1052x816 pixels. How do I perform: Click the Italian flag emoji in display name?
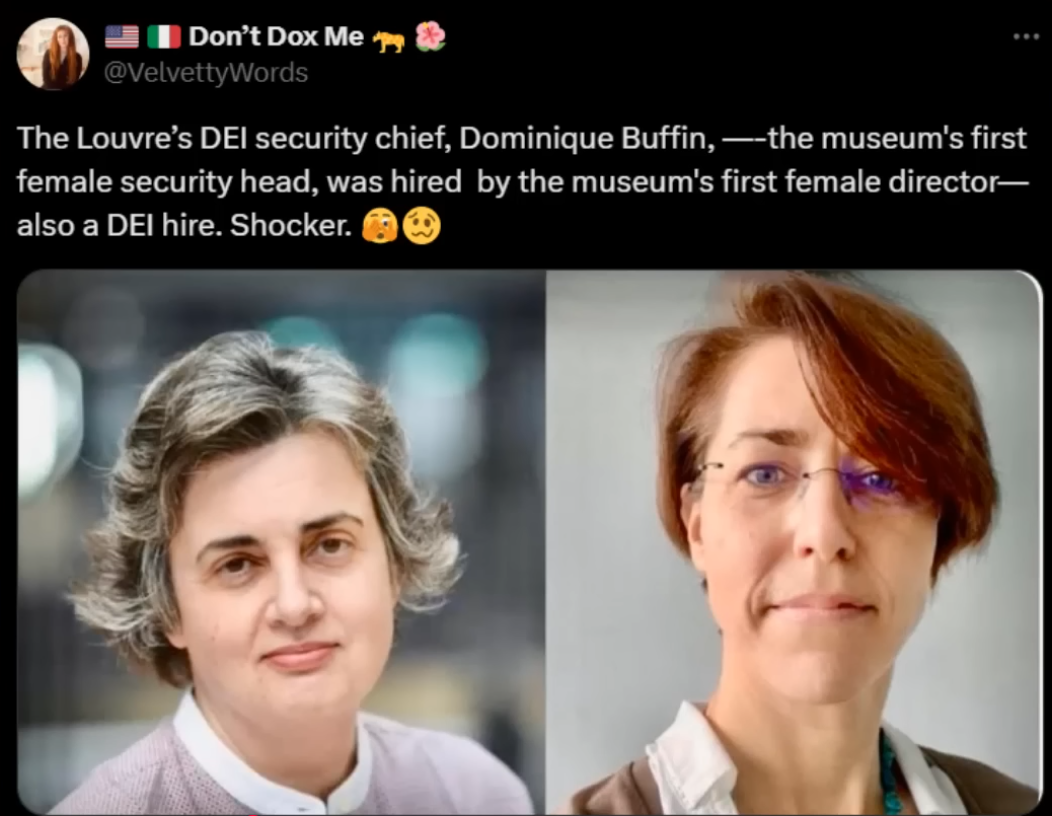point(164,37)
